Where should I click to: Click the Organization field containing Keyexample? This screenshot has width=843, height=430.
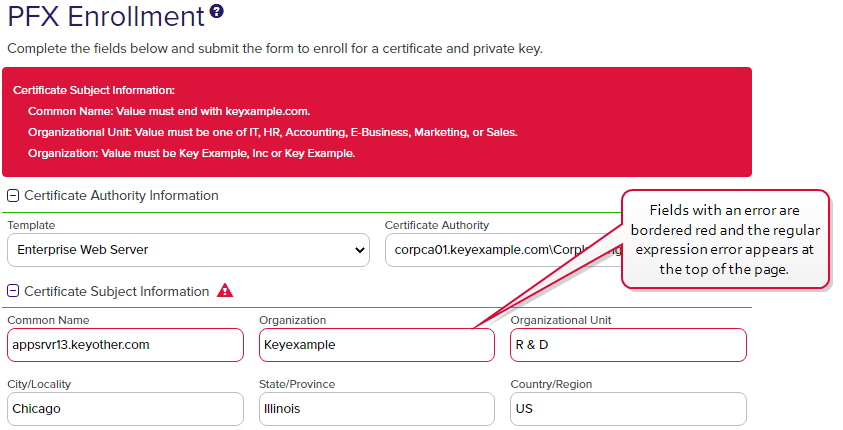tap(377, 345)
